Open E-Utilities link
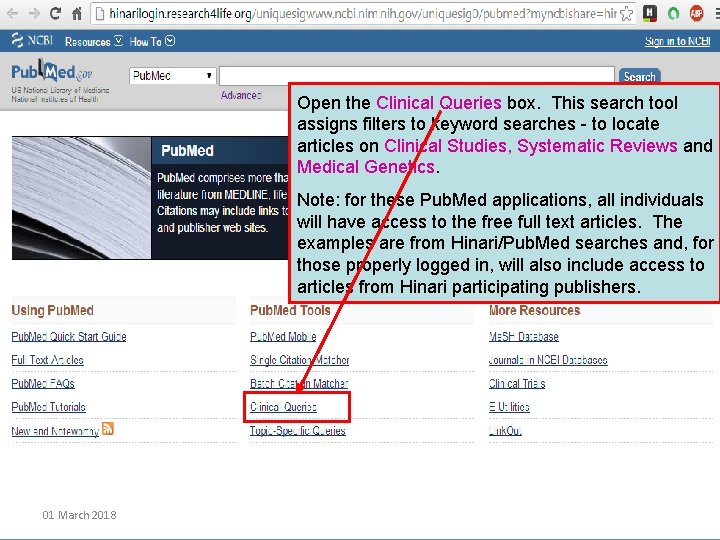The image size is (720, 540). click(x=509, y=407)
